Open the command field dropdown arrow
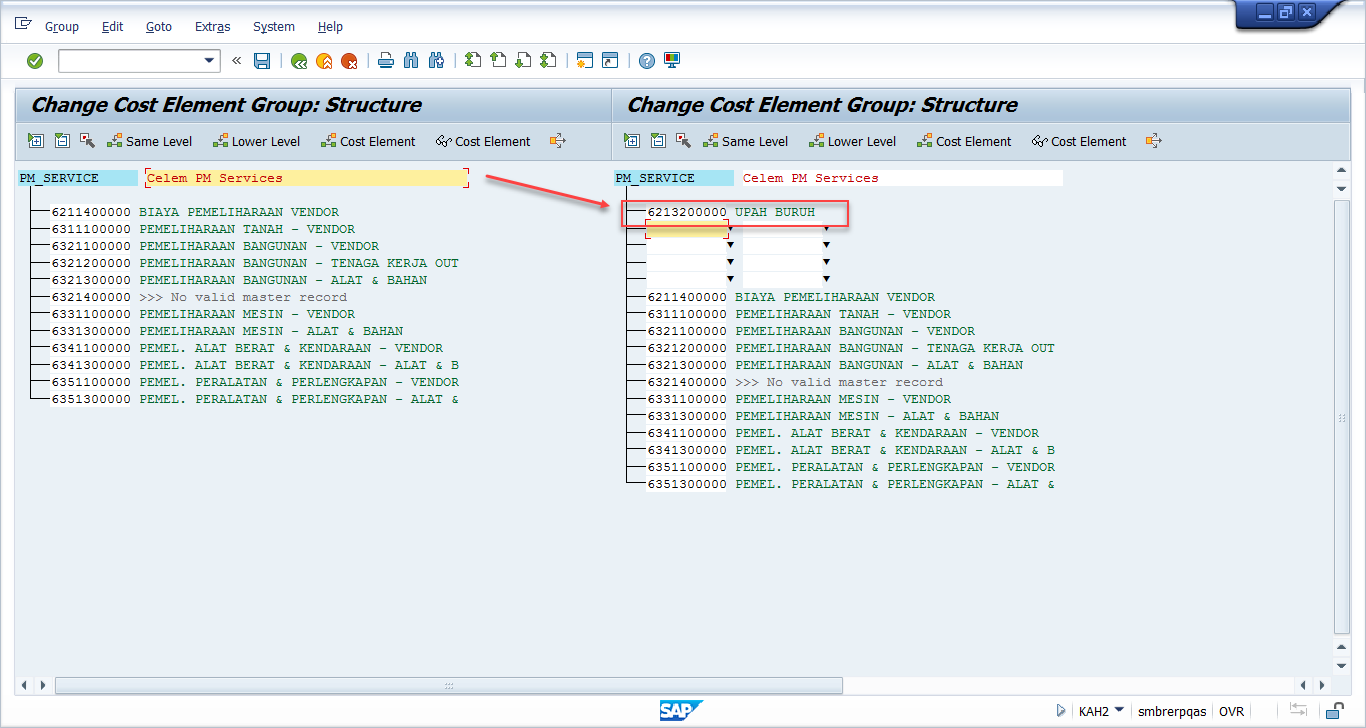The image size is (1366, 728). point(210,61)
